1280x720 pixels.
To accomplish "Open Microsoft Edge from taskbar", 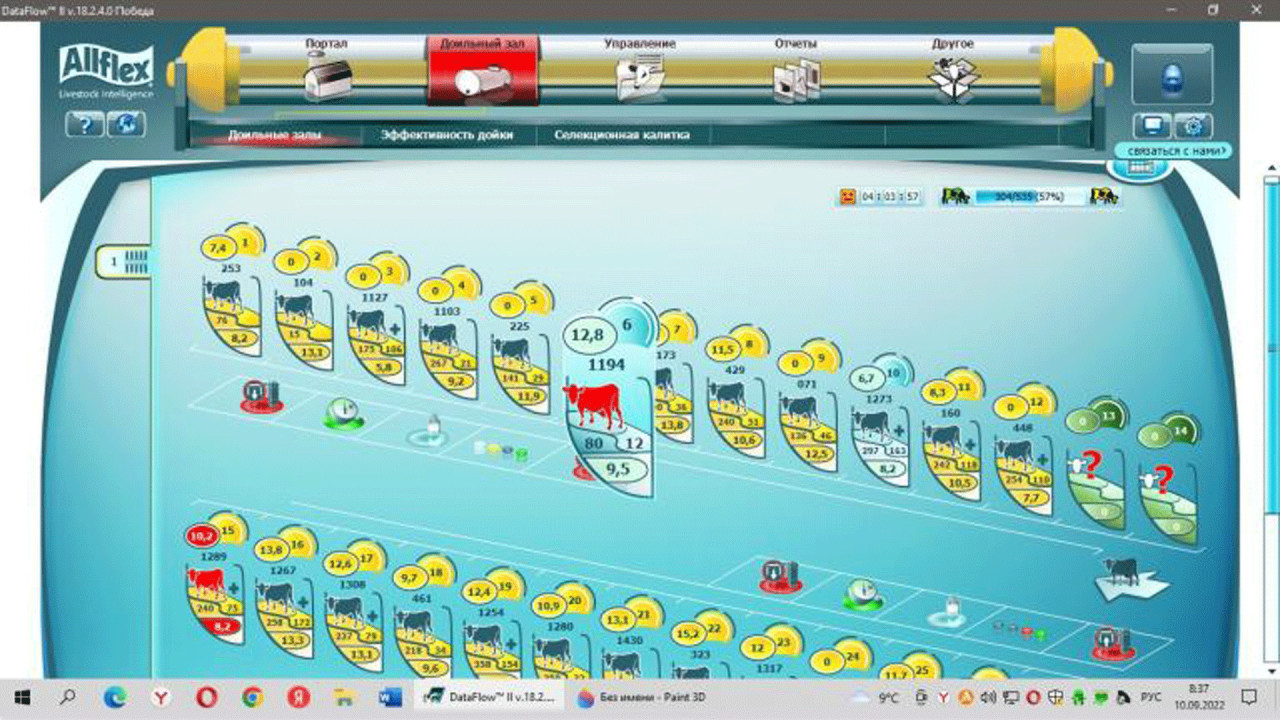I will (115, 697).
